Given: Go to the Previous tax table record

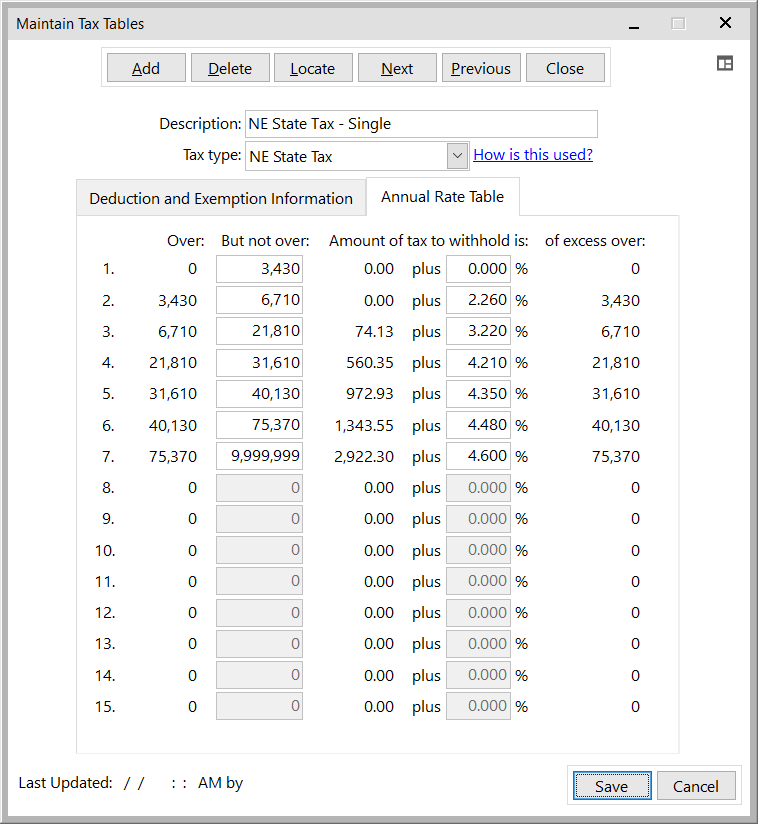Looking at the screenshot, I should pos(480,68).
